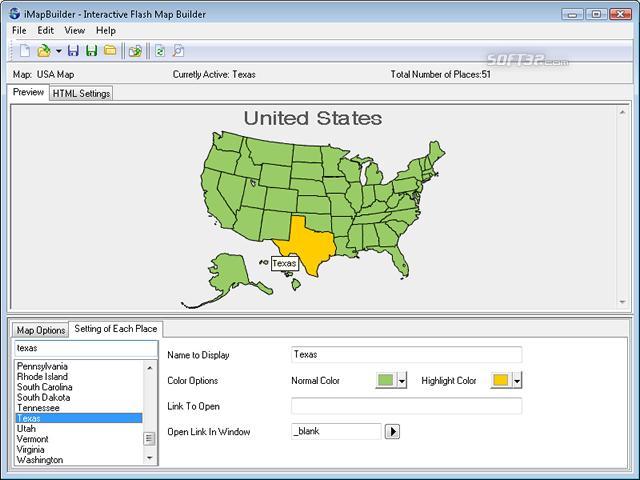Click the magnifier preview icon in toolbar
Image resolution: width=640 pixels, height=480 pixels.
click(178, 51)
